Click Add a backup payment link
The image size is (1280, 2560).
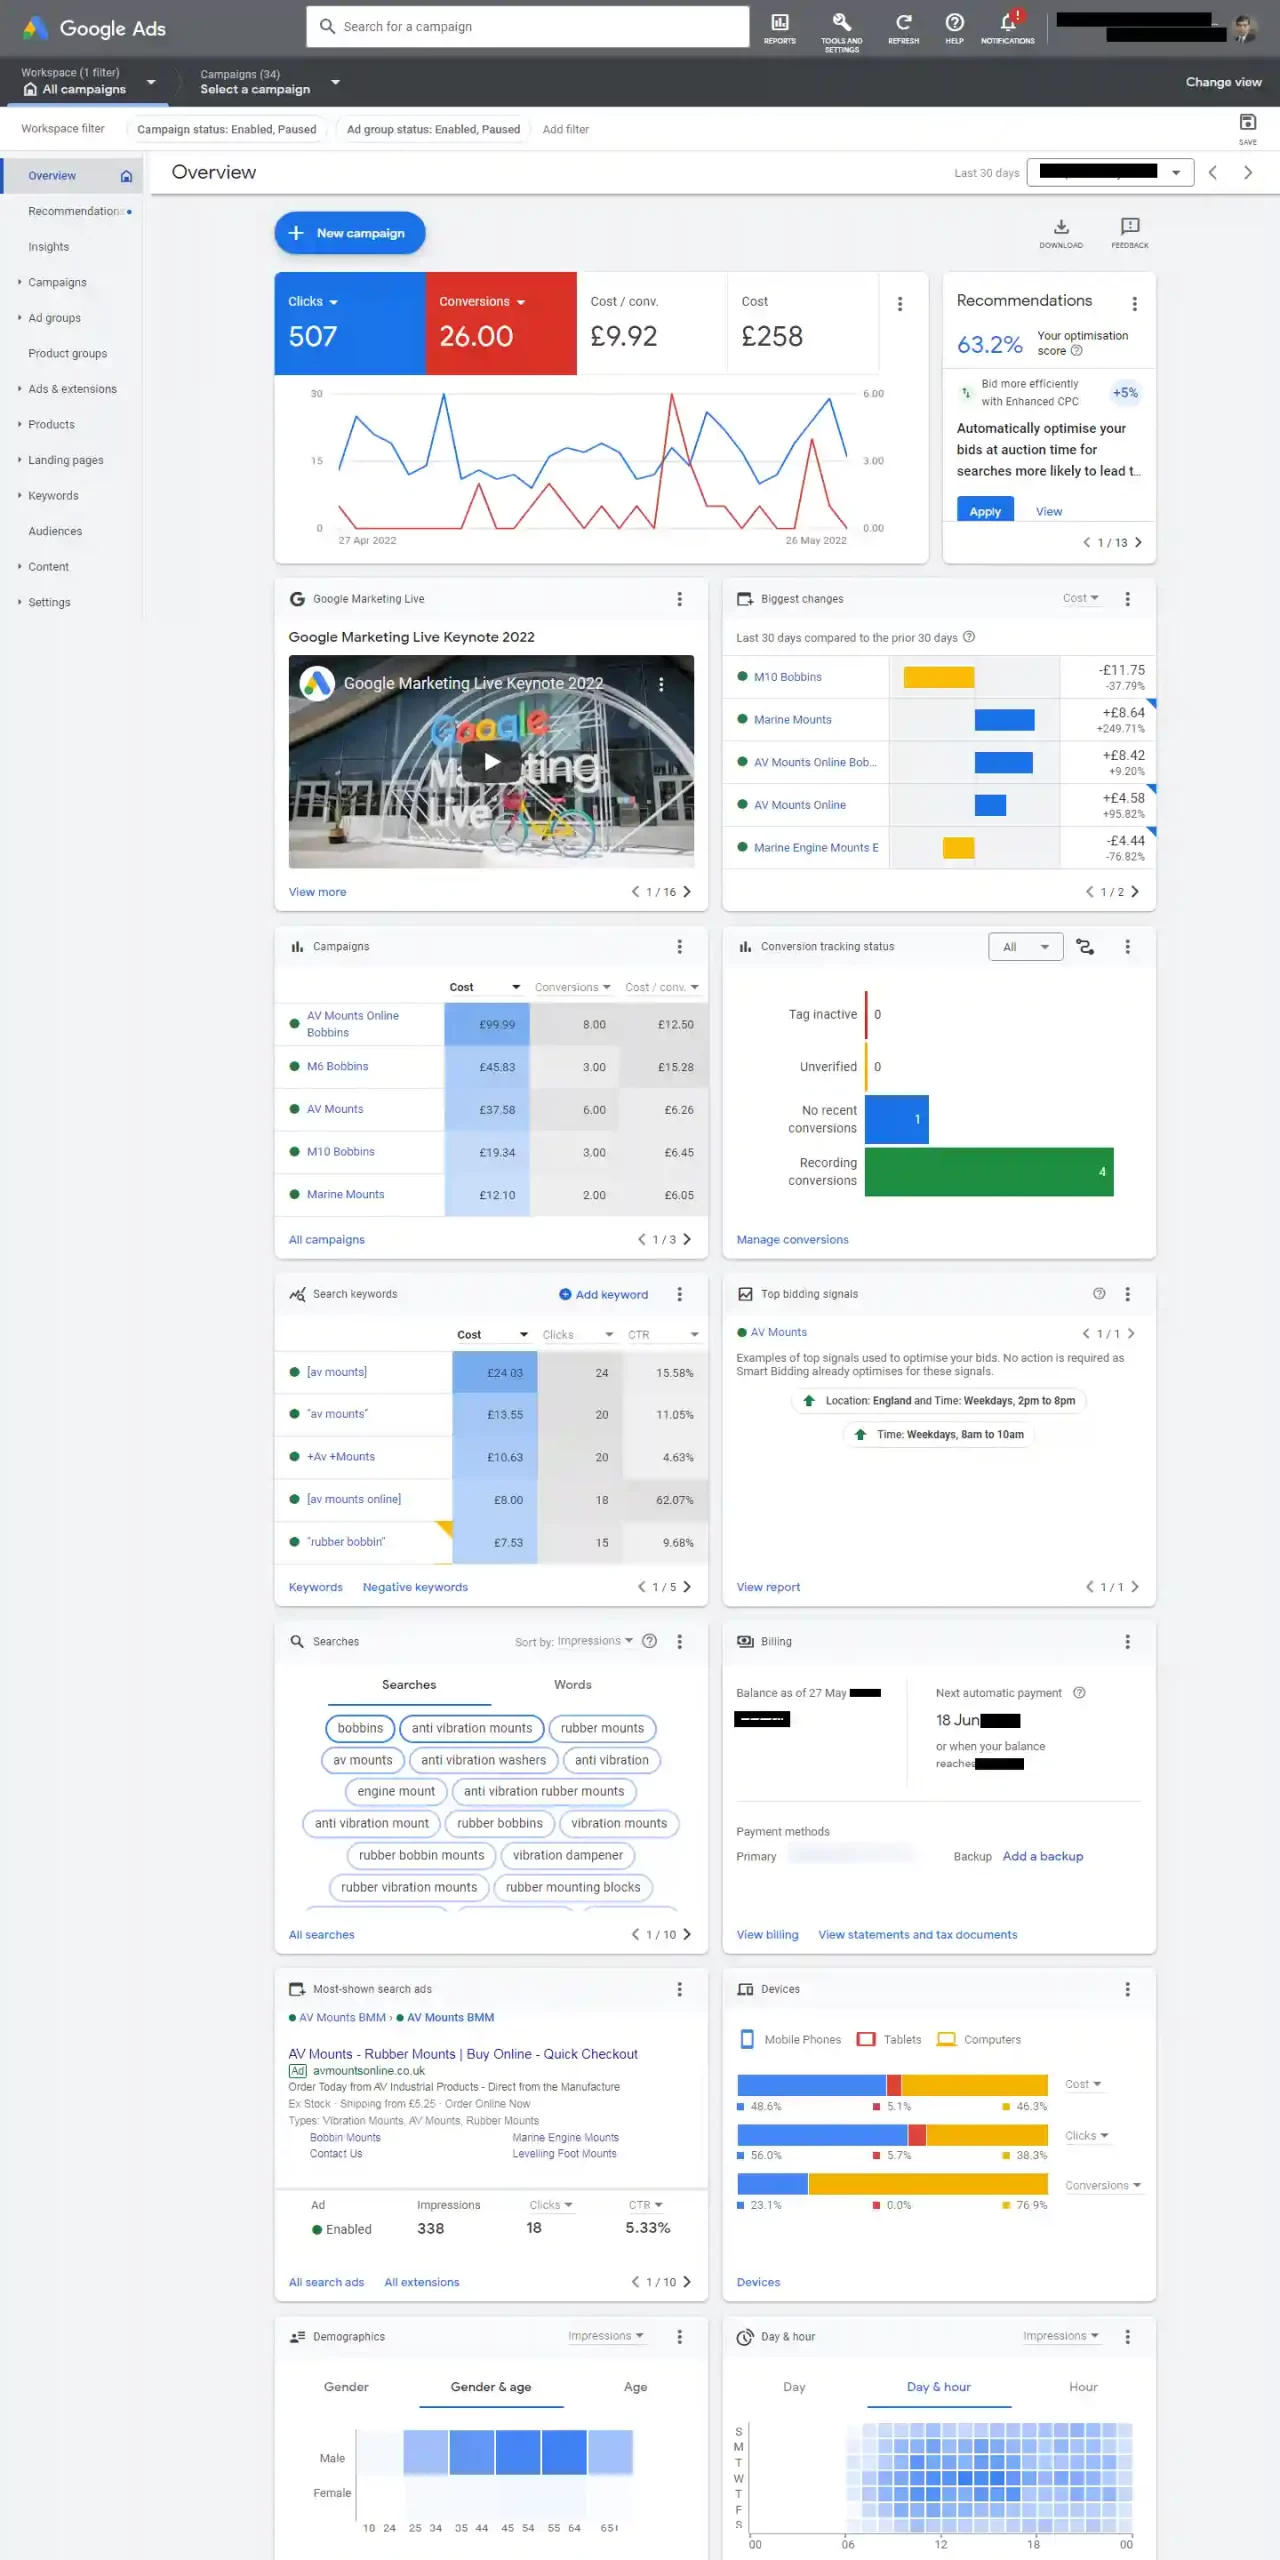pos(1042,1856)
